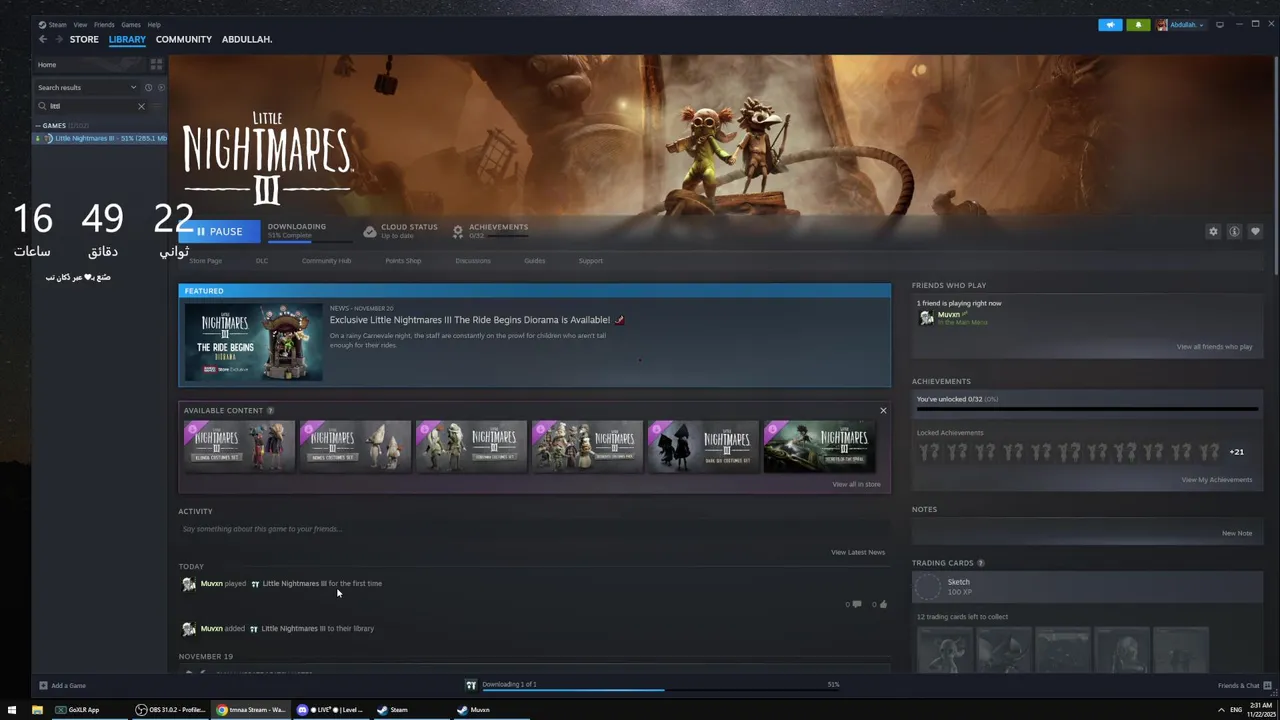Open game settings gear icon

[1213, 231]
